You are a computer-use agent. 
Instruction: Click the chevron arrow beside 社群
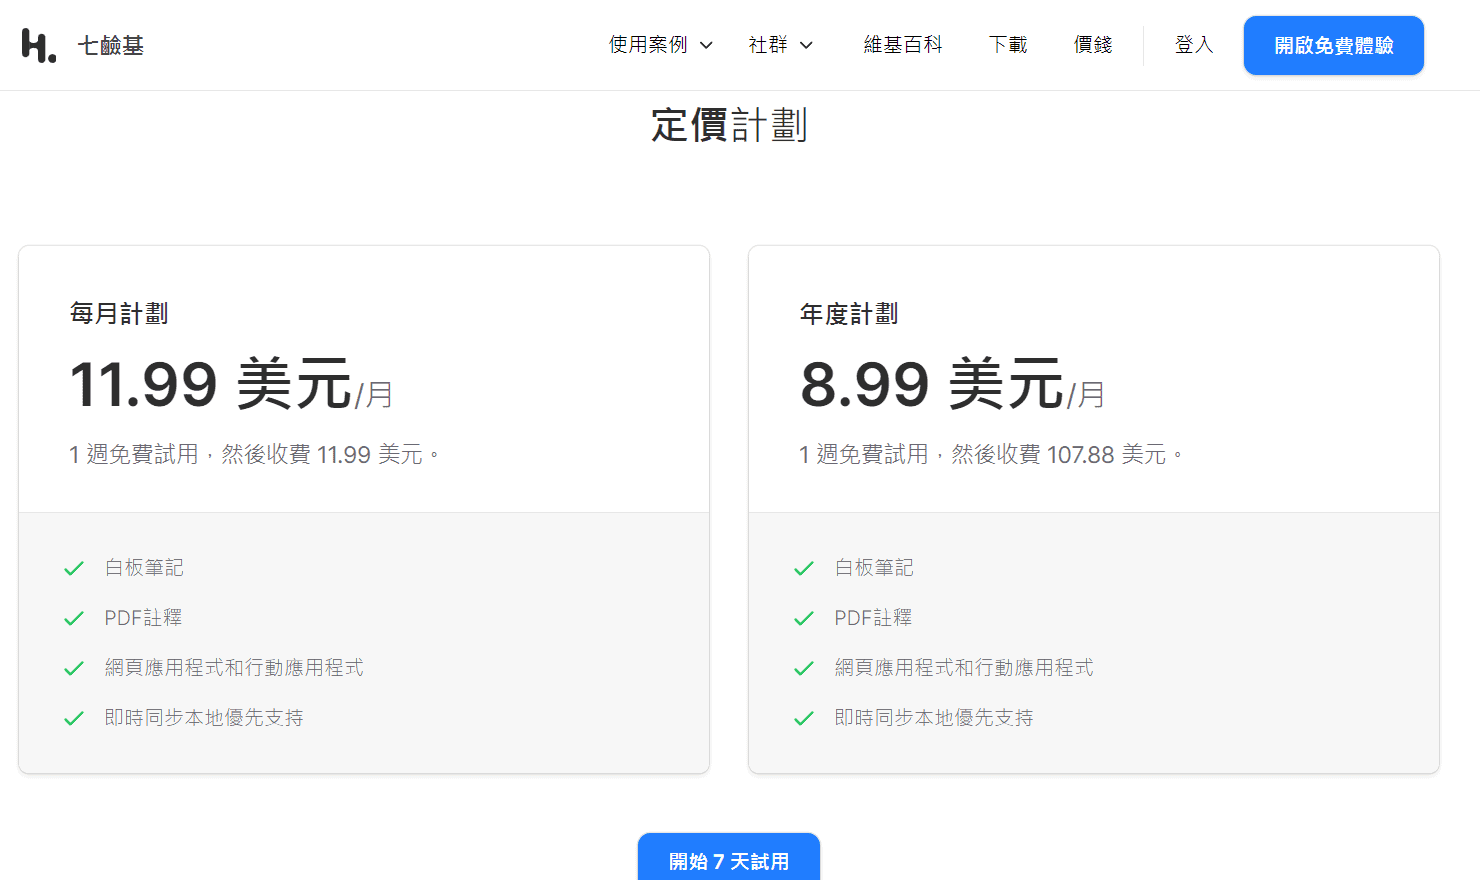pyautogui.click(x=807, y=45)
